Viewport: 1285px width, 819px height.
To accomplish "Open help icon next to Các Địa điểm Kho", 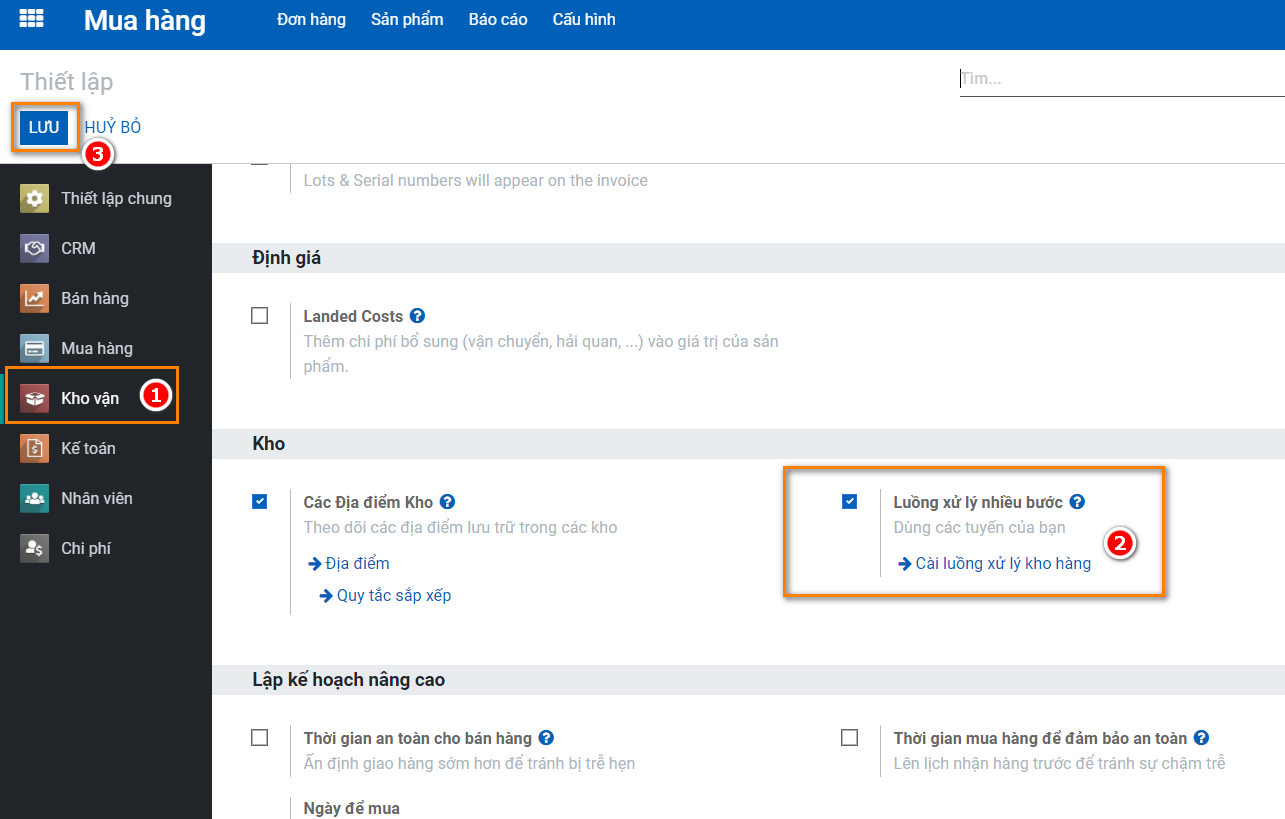I will [x=448, y=502].
